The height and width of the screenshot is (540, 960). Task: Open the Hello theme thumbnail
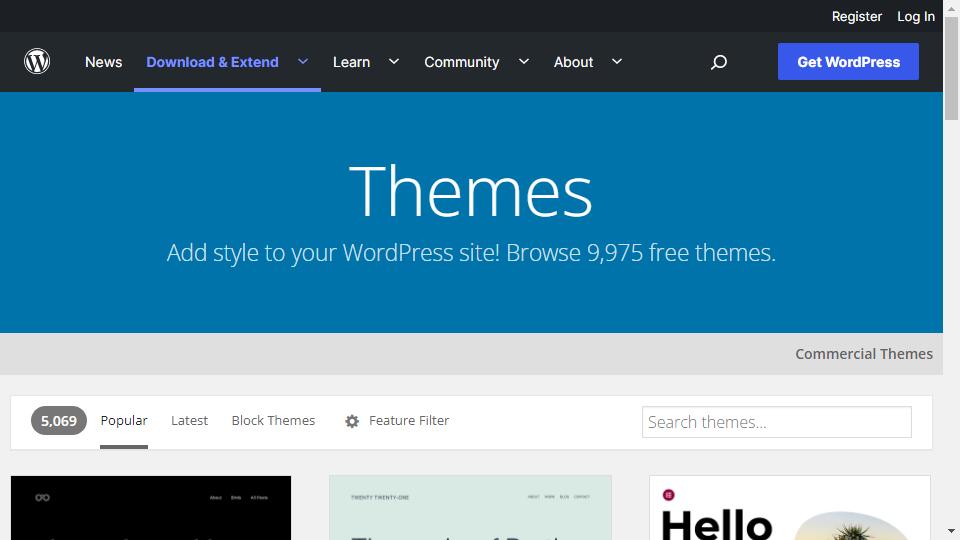790,508
